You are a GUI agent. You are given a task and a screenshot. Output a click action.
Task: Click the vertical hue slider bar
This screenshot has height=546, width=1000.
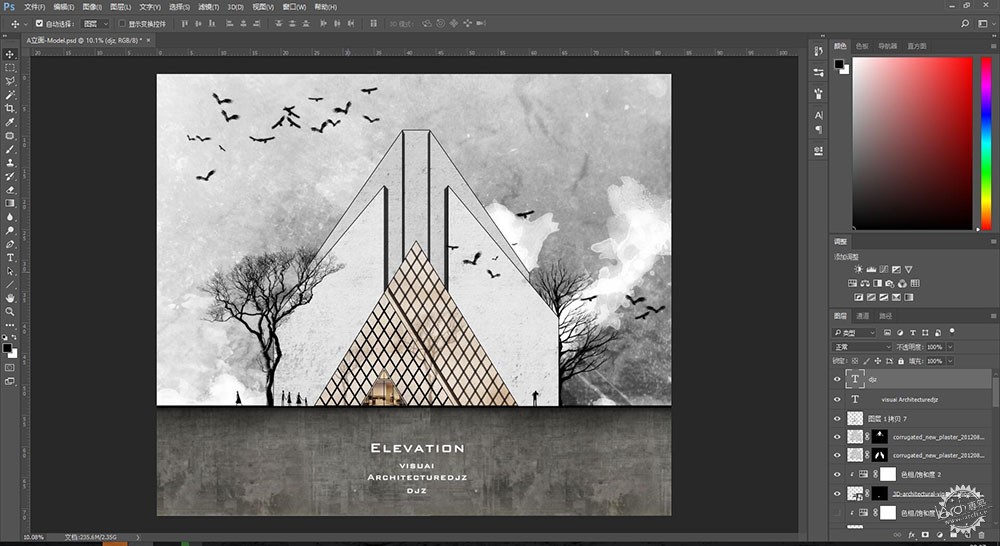coord(985,144)
